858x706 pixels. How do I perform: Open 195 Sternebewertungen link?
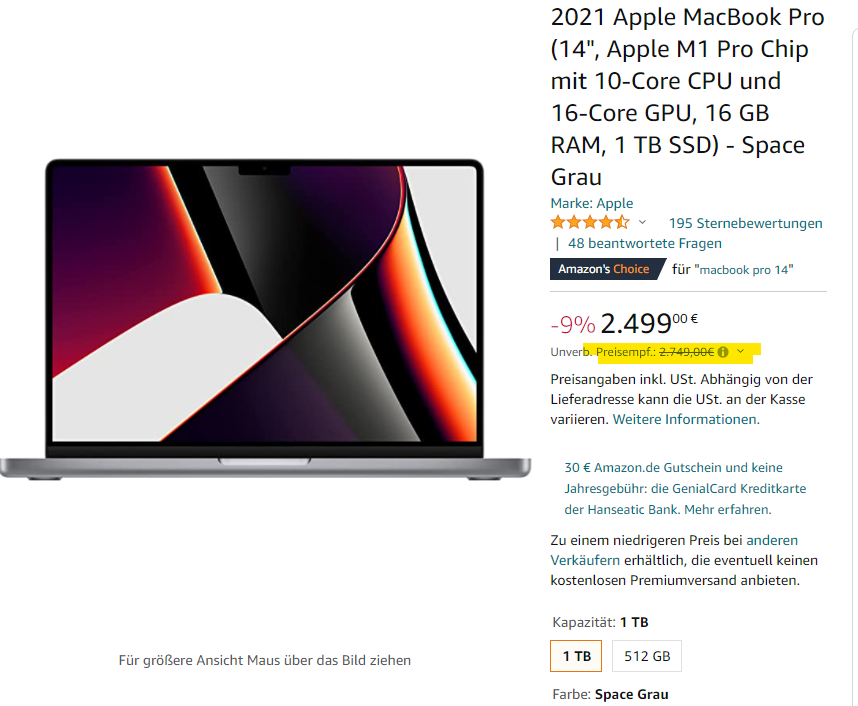pos(745,223)
